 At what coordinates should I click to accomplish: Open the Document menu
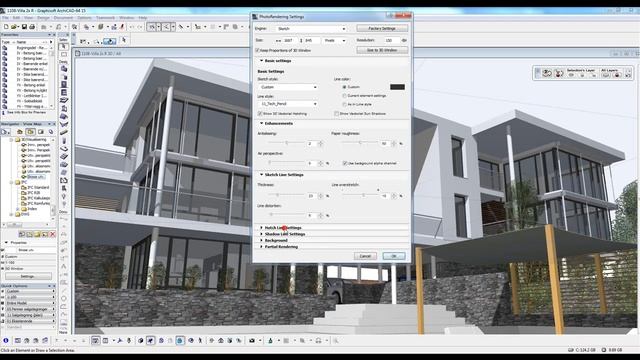click(63, 18)
